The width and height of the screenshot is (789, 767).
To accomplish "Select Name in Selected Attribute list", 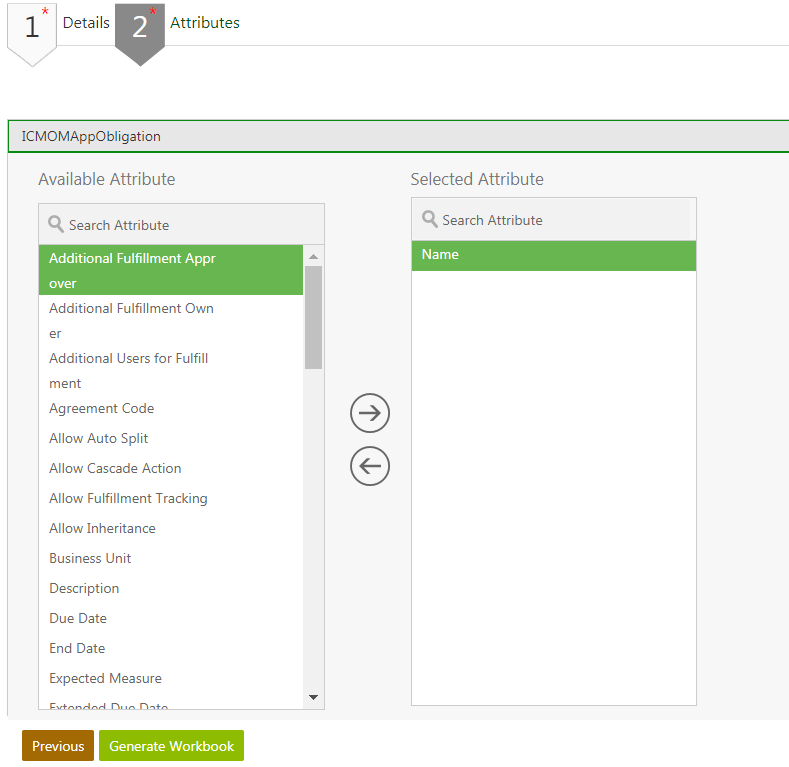I will [553, 255].
